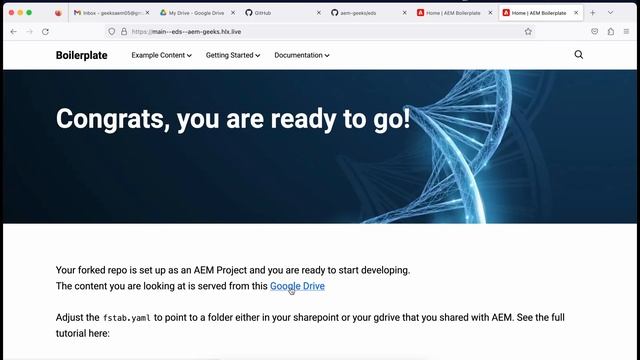Image resolution: width=640 pixels, height=360 pixels.
Task: Open the browser hamburger menu
Action: pos(627,31)
